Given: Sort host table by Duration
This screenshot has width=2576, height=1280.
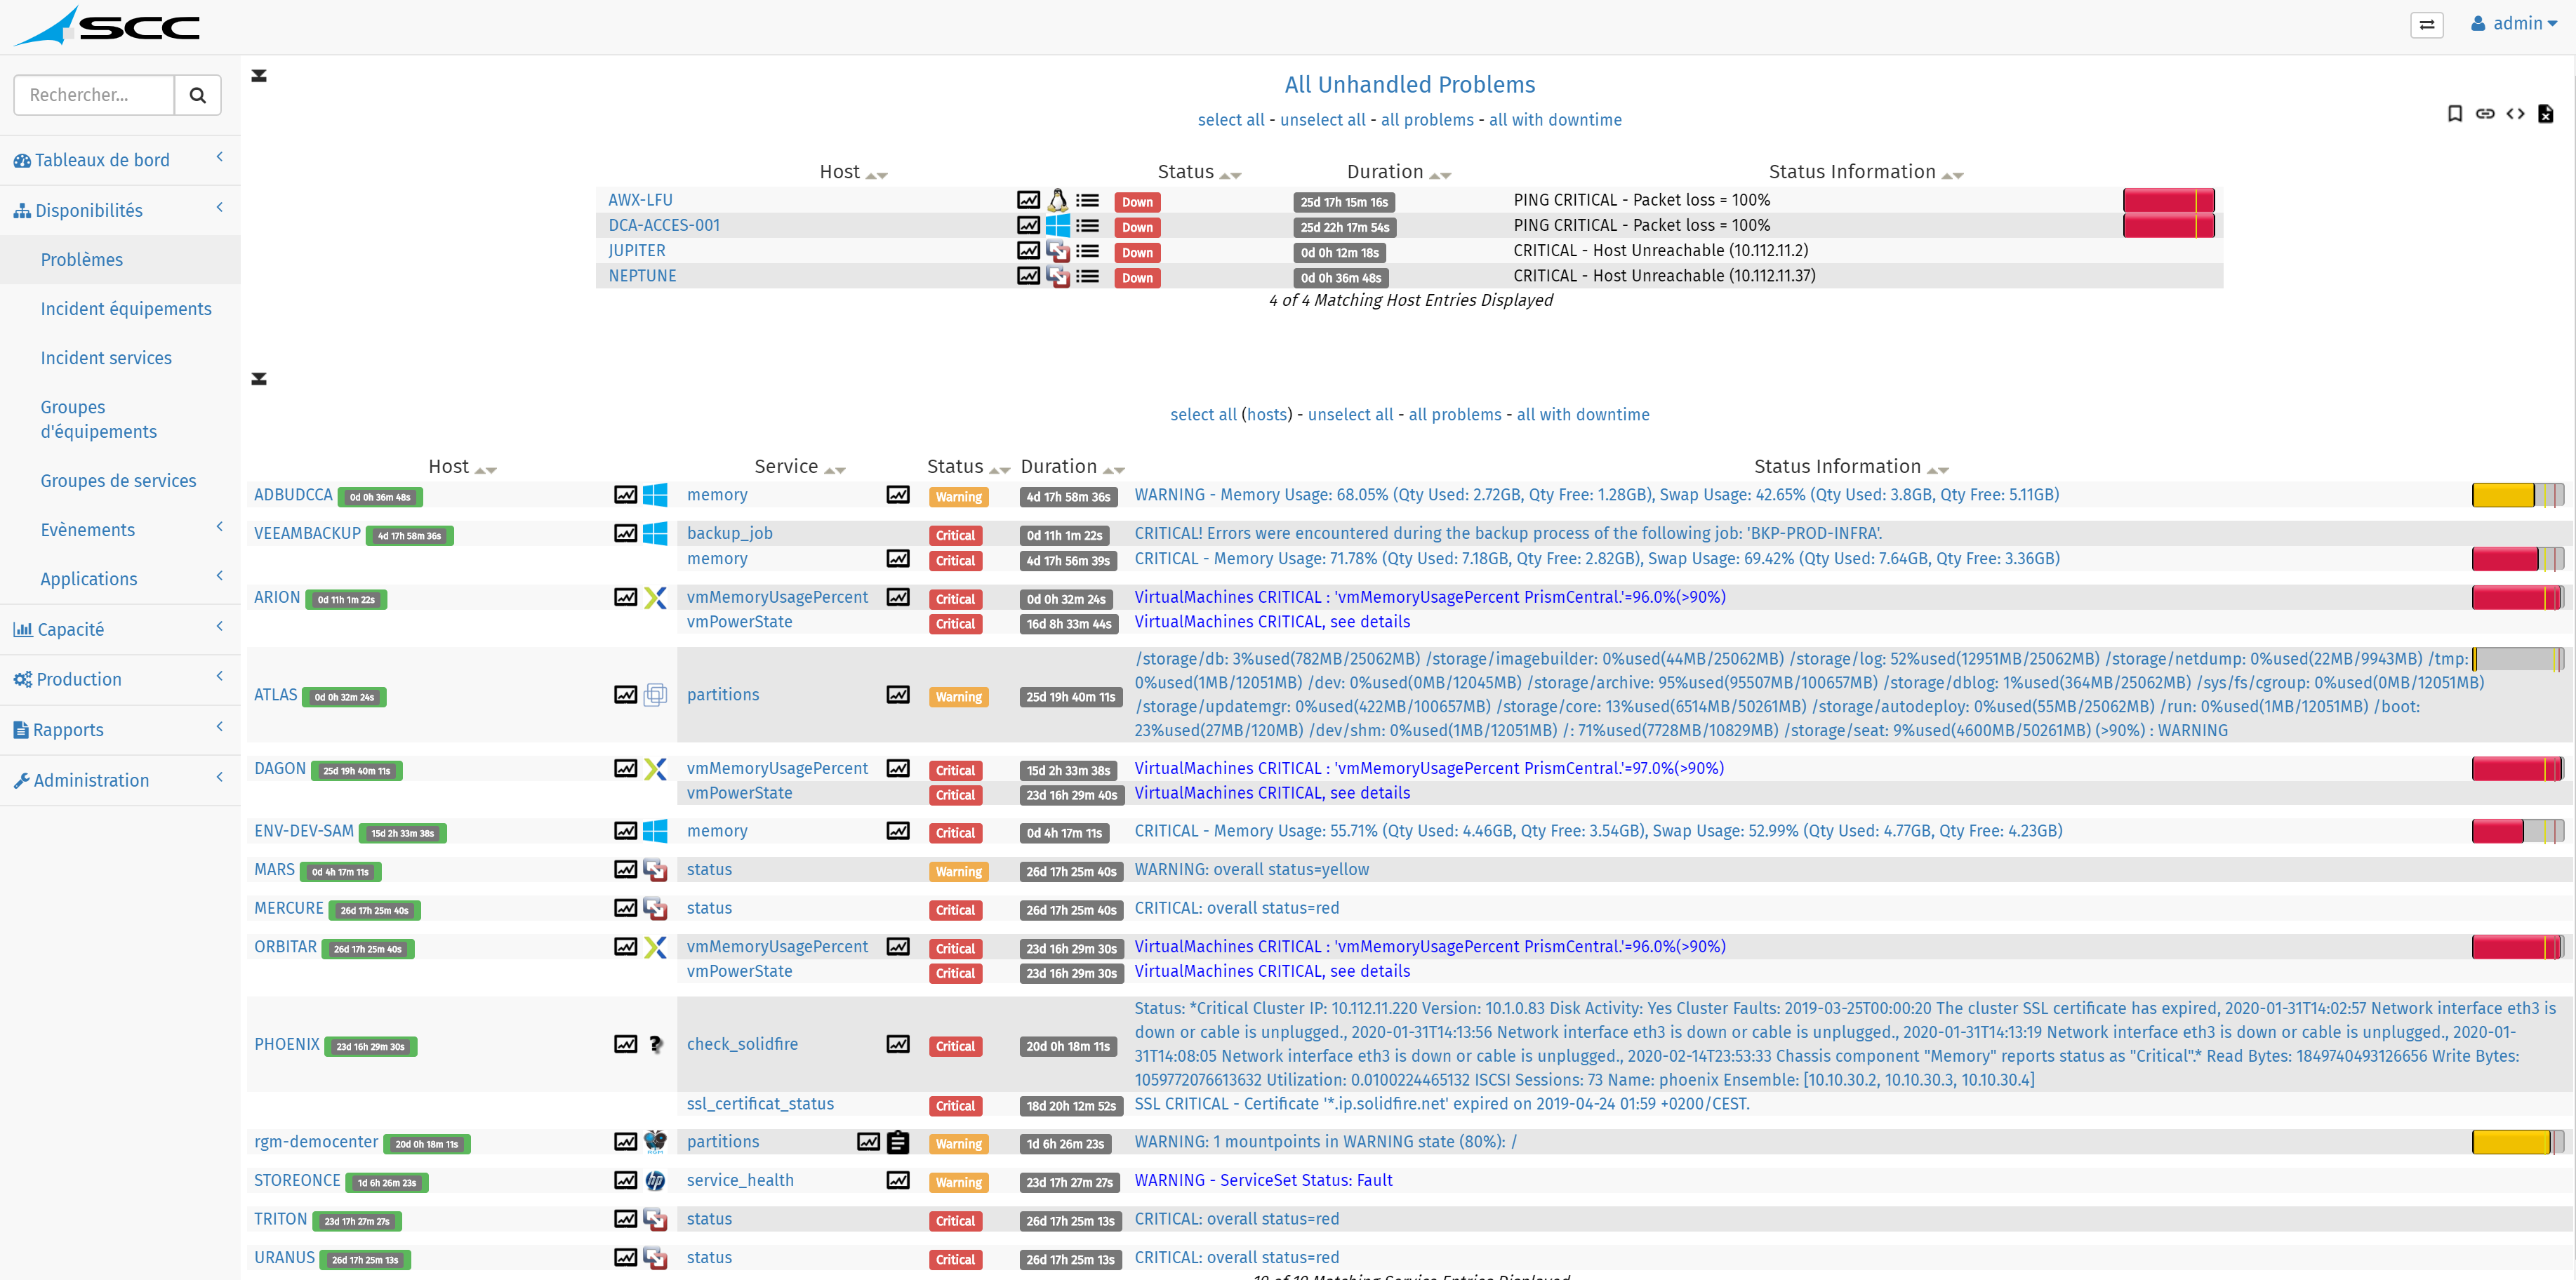Looking at the screenshot, I should point(1440,175).
